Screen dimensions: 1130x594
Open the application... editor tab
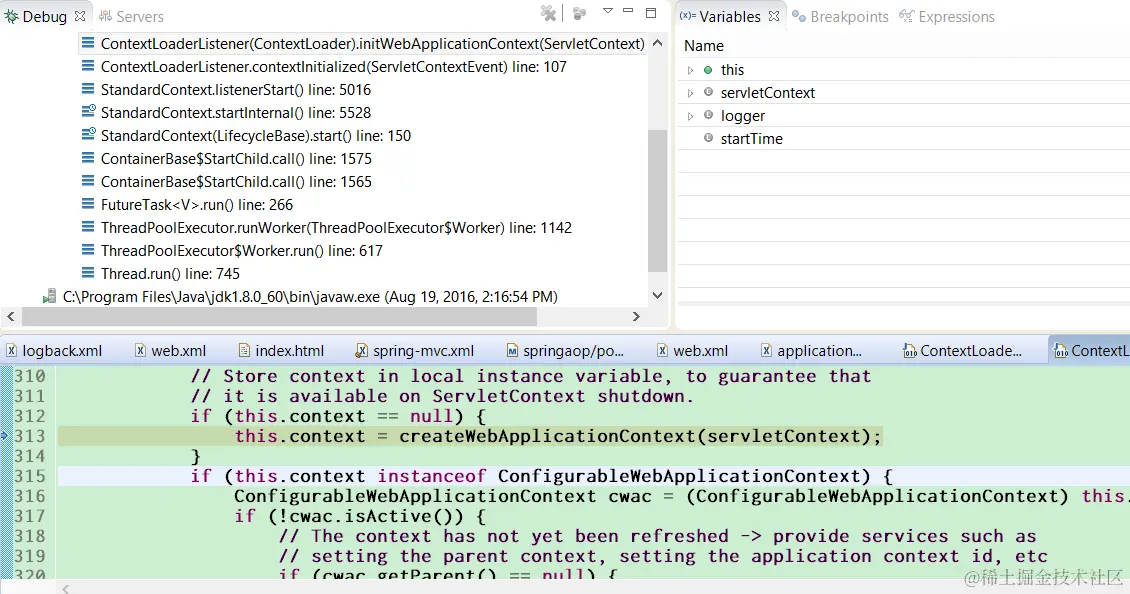click(812, 351)
